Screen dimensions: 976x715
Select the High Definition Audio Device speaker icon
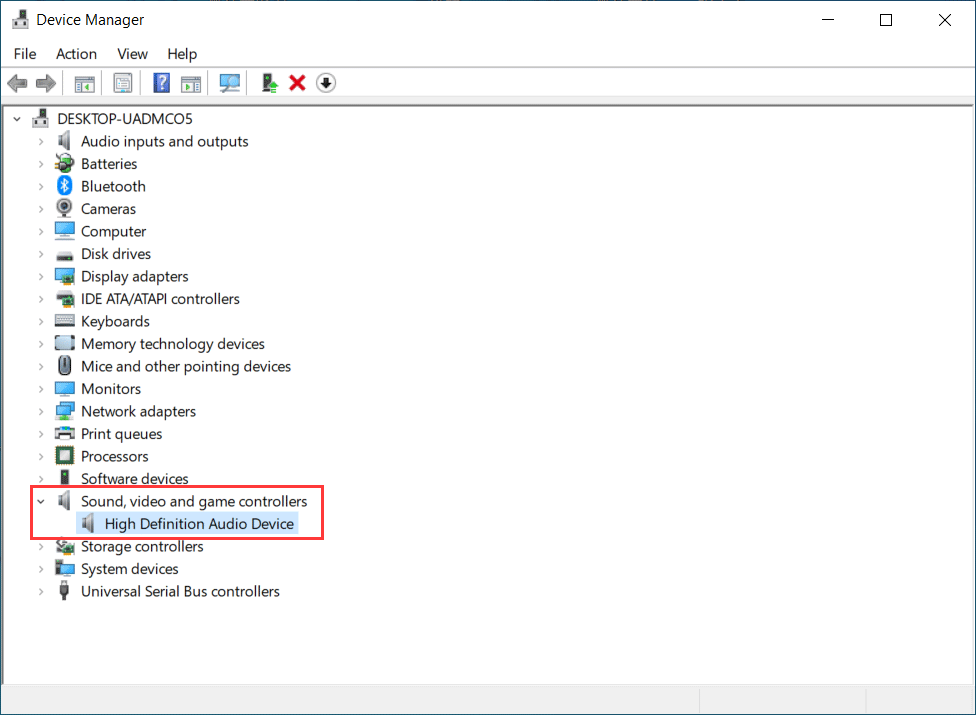(x=88, y=524)
